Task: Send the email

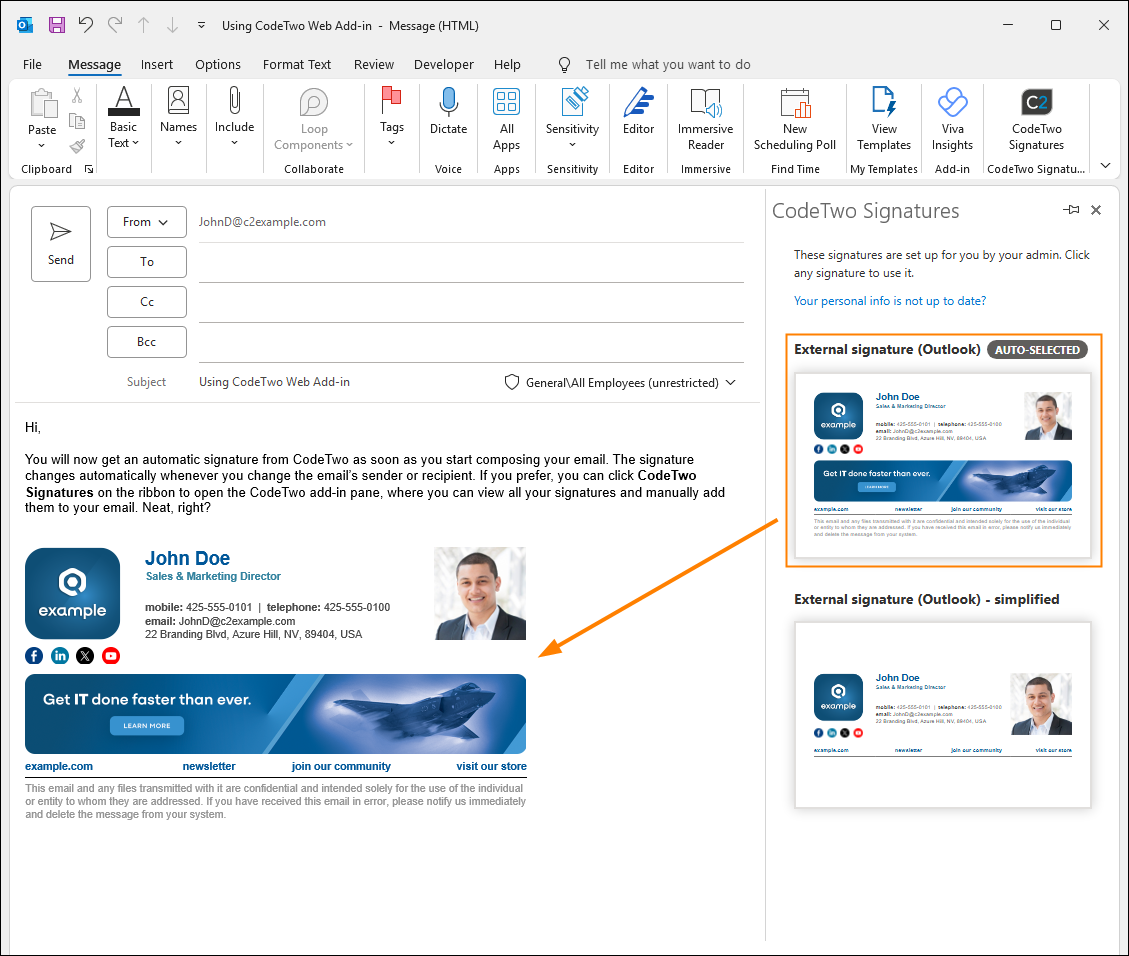Action: click(x=61, y=244)
